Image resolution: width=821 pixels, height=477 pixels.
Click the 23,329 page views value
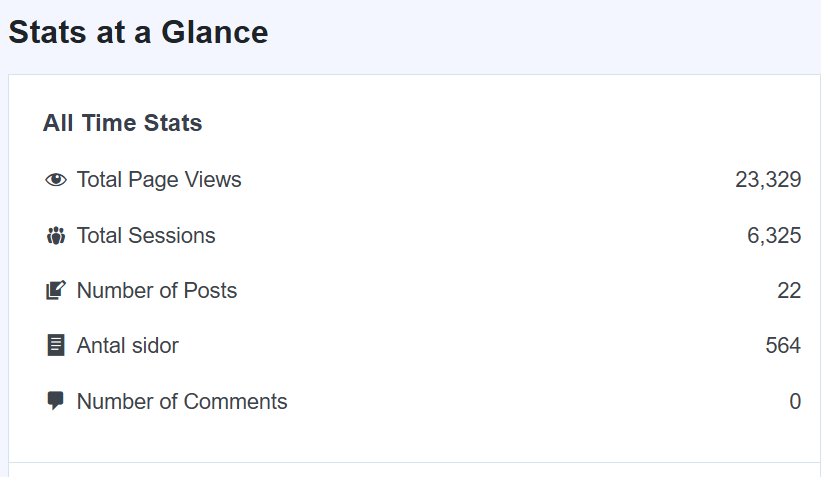point(768,180)
